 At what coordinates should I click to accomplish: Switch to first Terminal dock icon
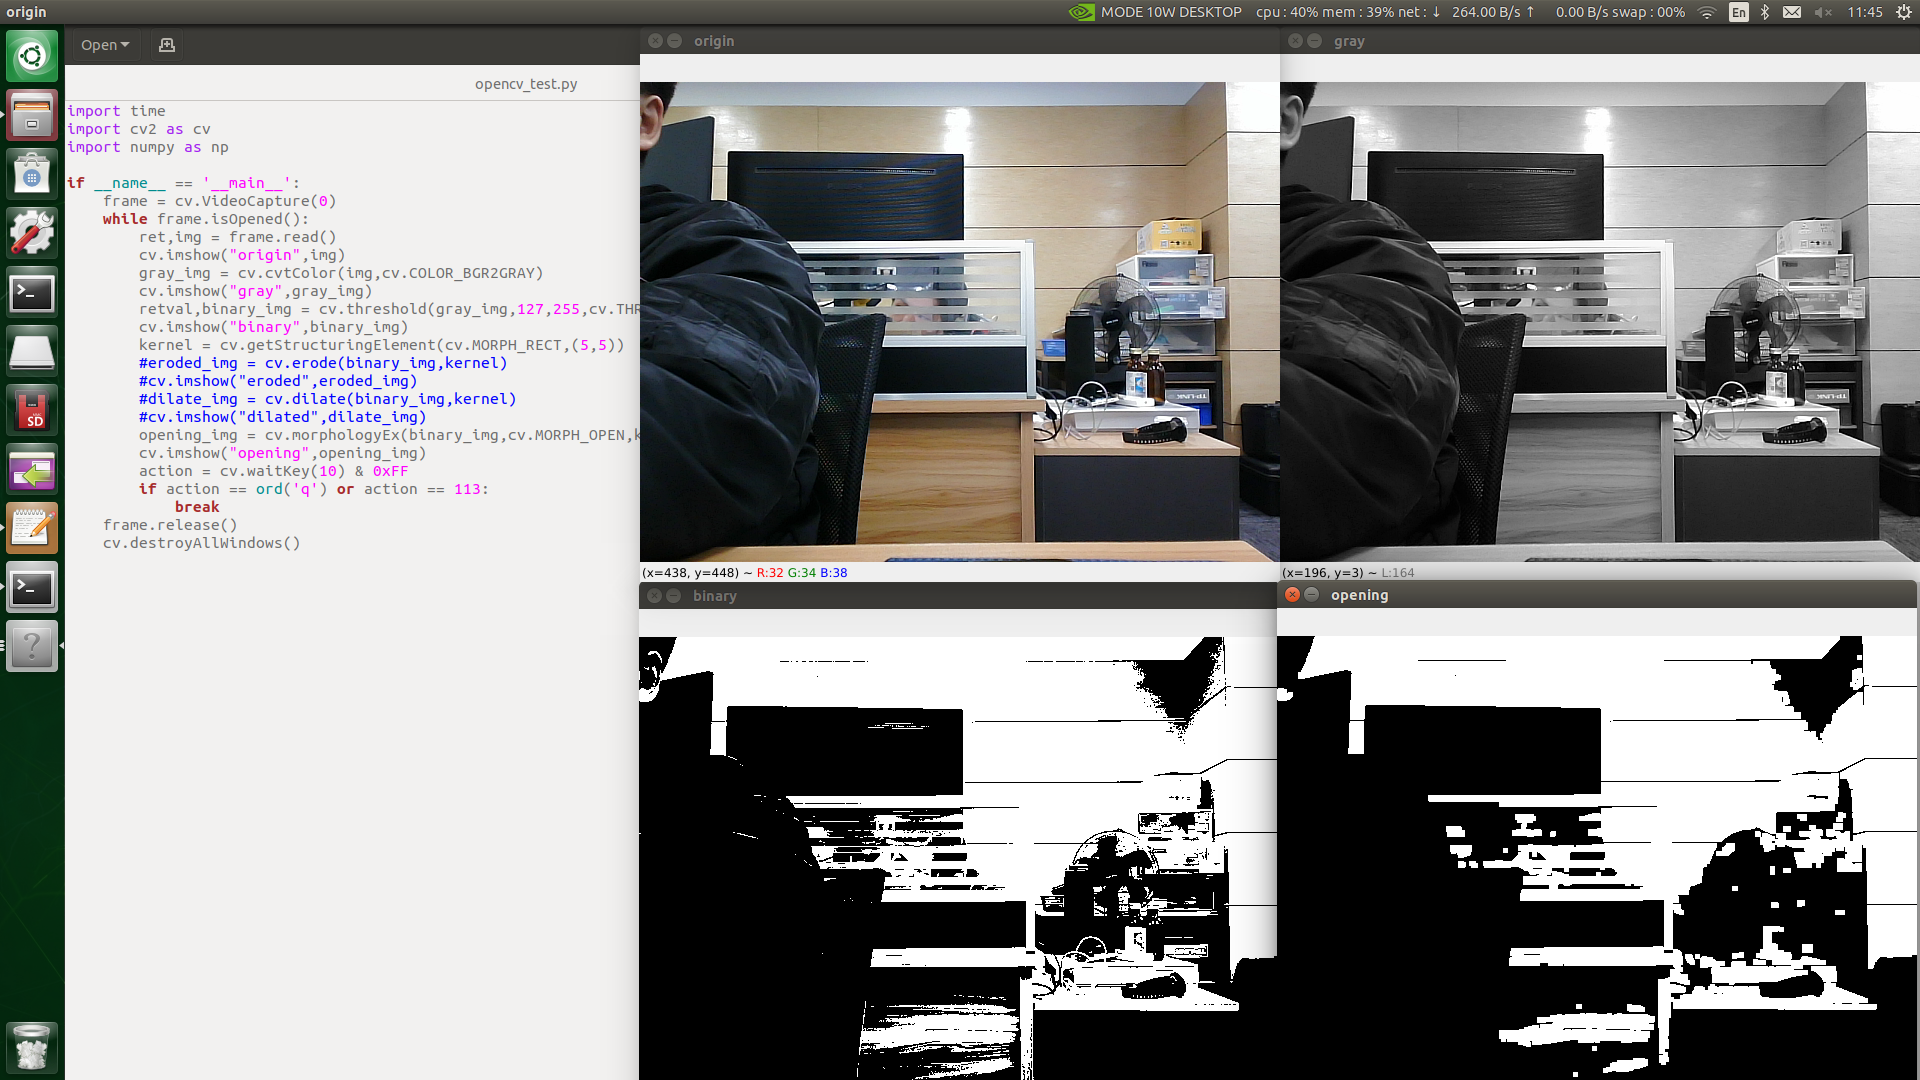click(x=32, y=293)
